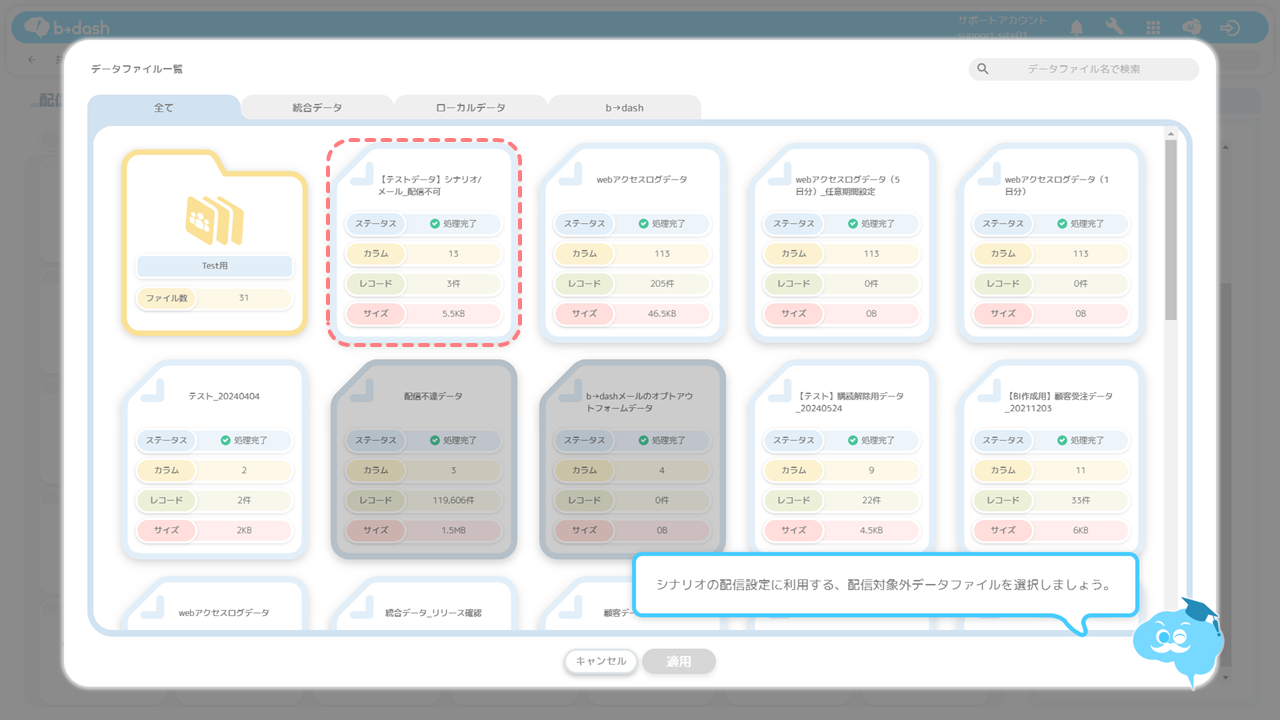Click the logout icon in header
This screenshot has width=1280, height=720.
[1231, 28]
